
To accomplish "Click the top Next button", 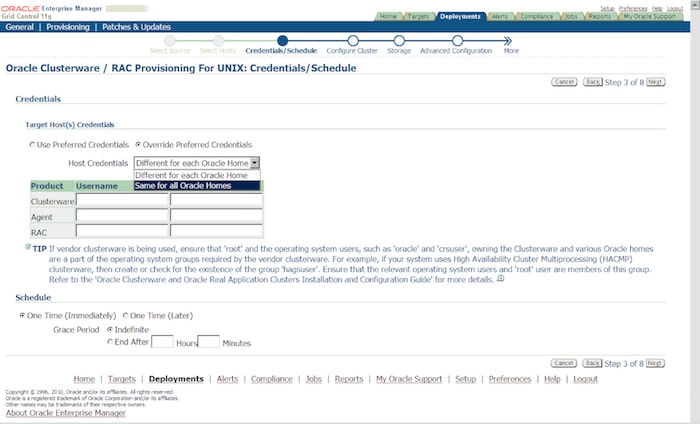I will (655, 82).
